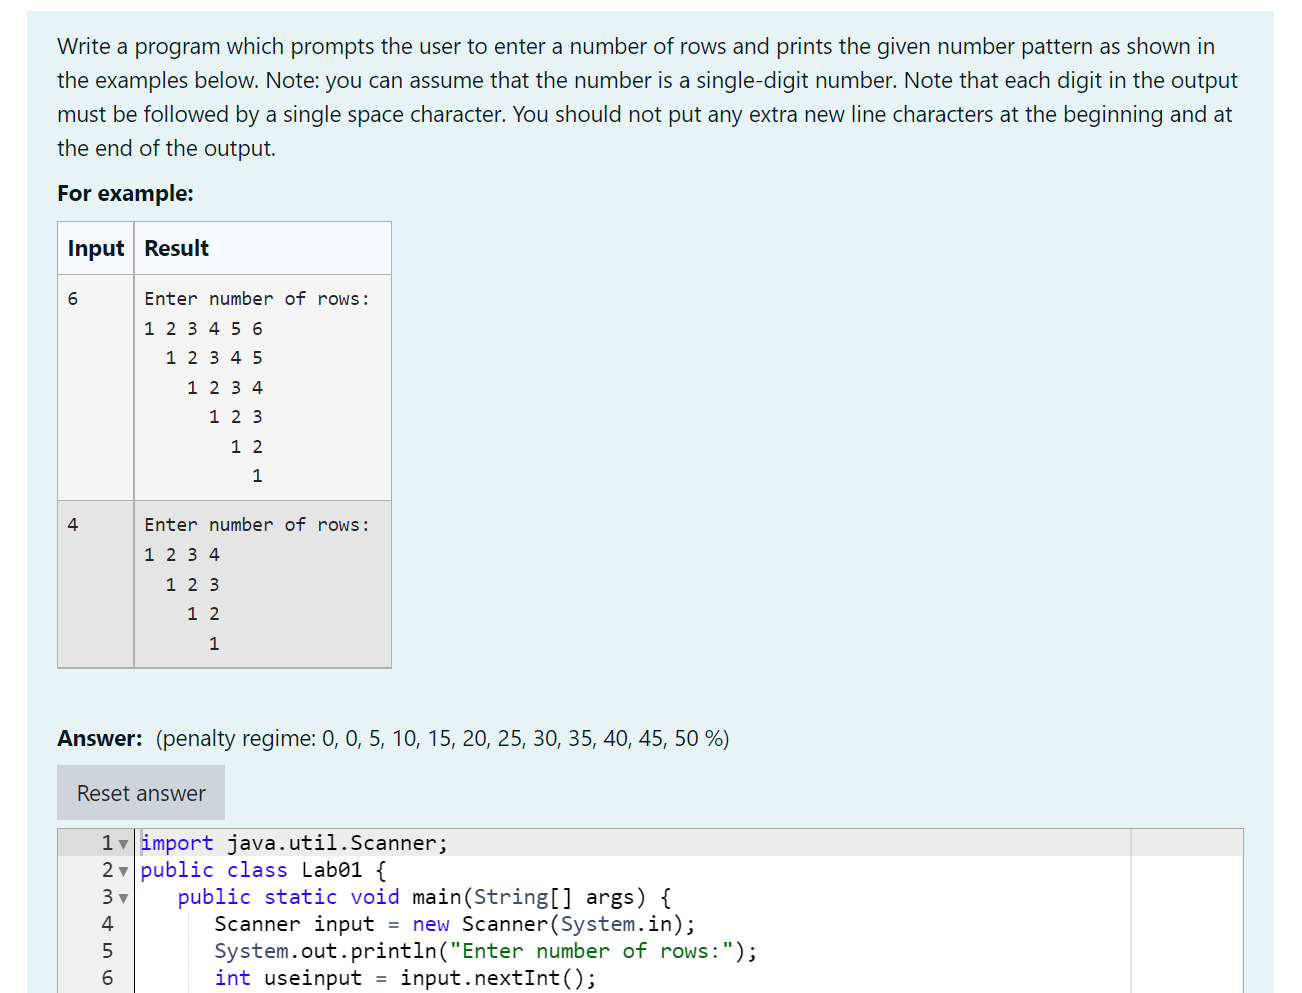The width and height of the screenshot is (1302, 993).
Task: Select the Input cell containing 6
Action: click(71, 298)
